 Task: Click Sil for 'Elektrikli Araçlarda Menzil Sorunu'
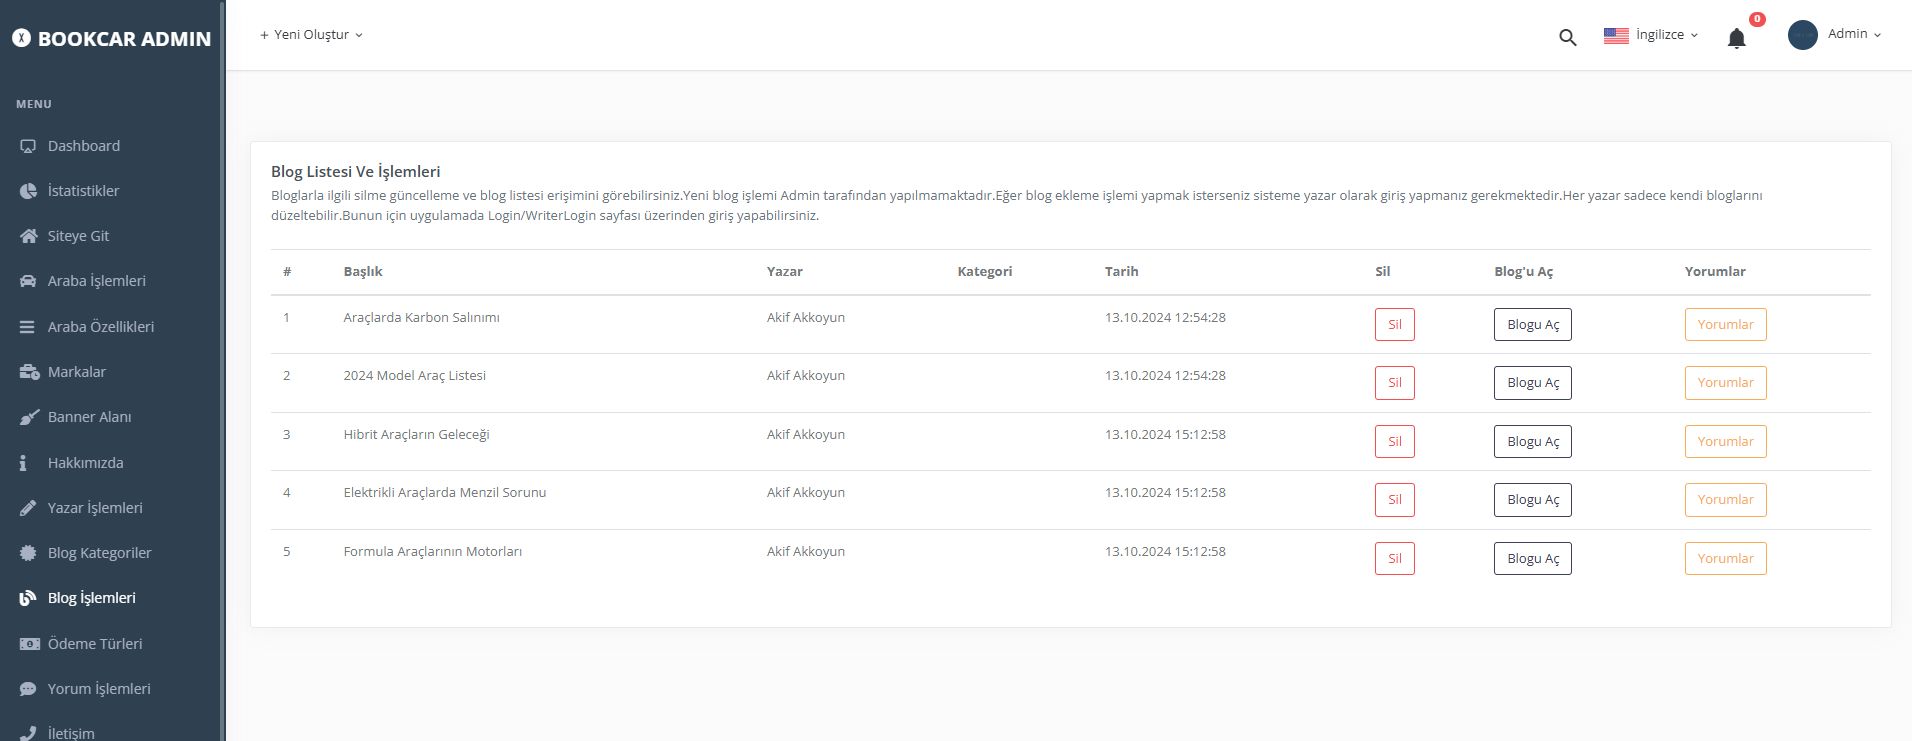1394,500
